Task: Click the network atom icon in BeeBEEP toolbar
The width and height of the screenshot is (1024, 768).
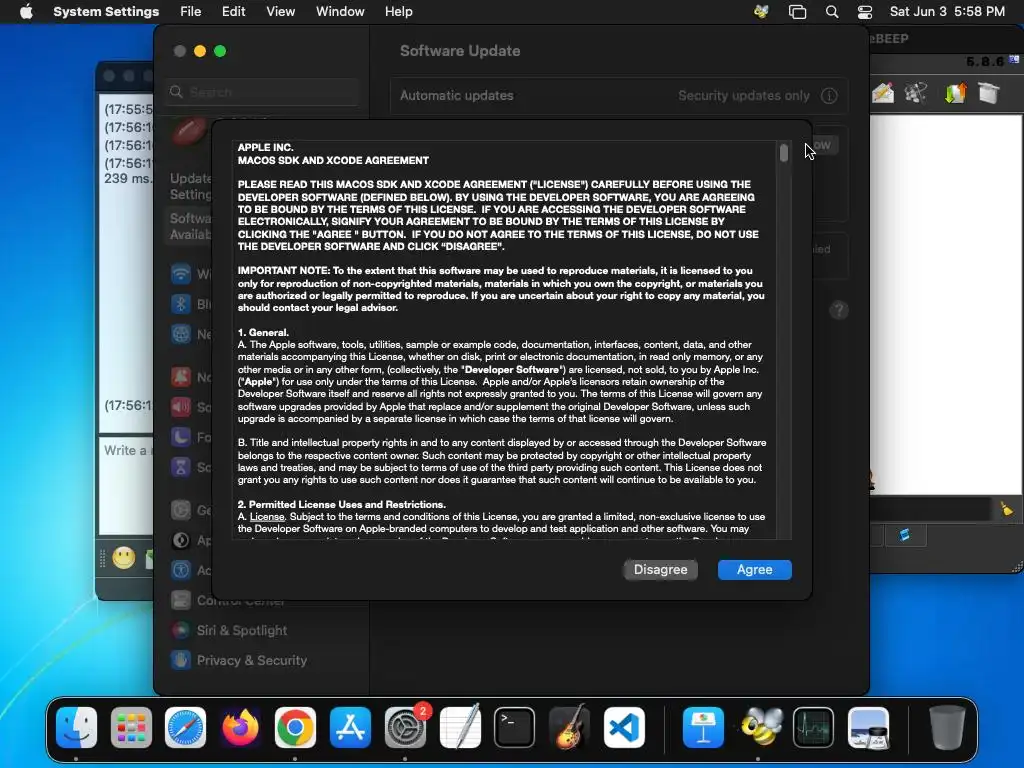Action: point(916,93)
